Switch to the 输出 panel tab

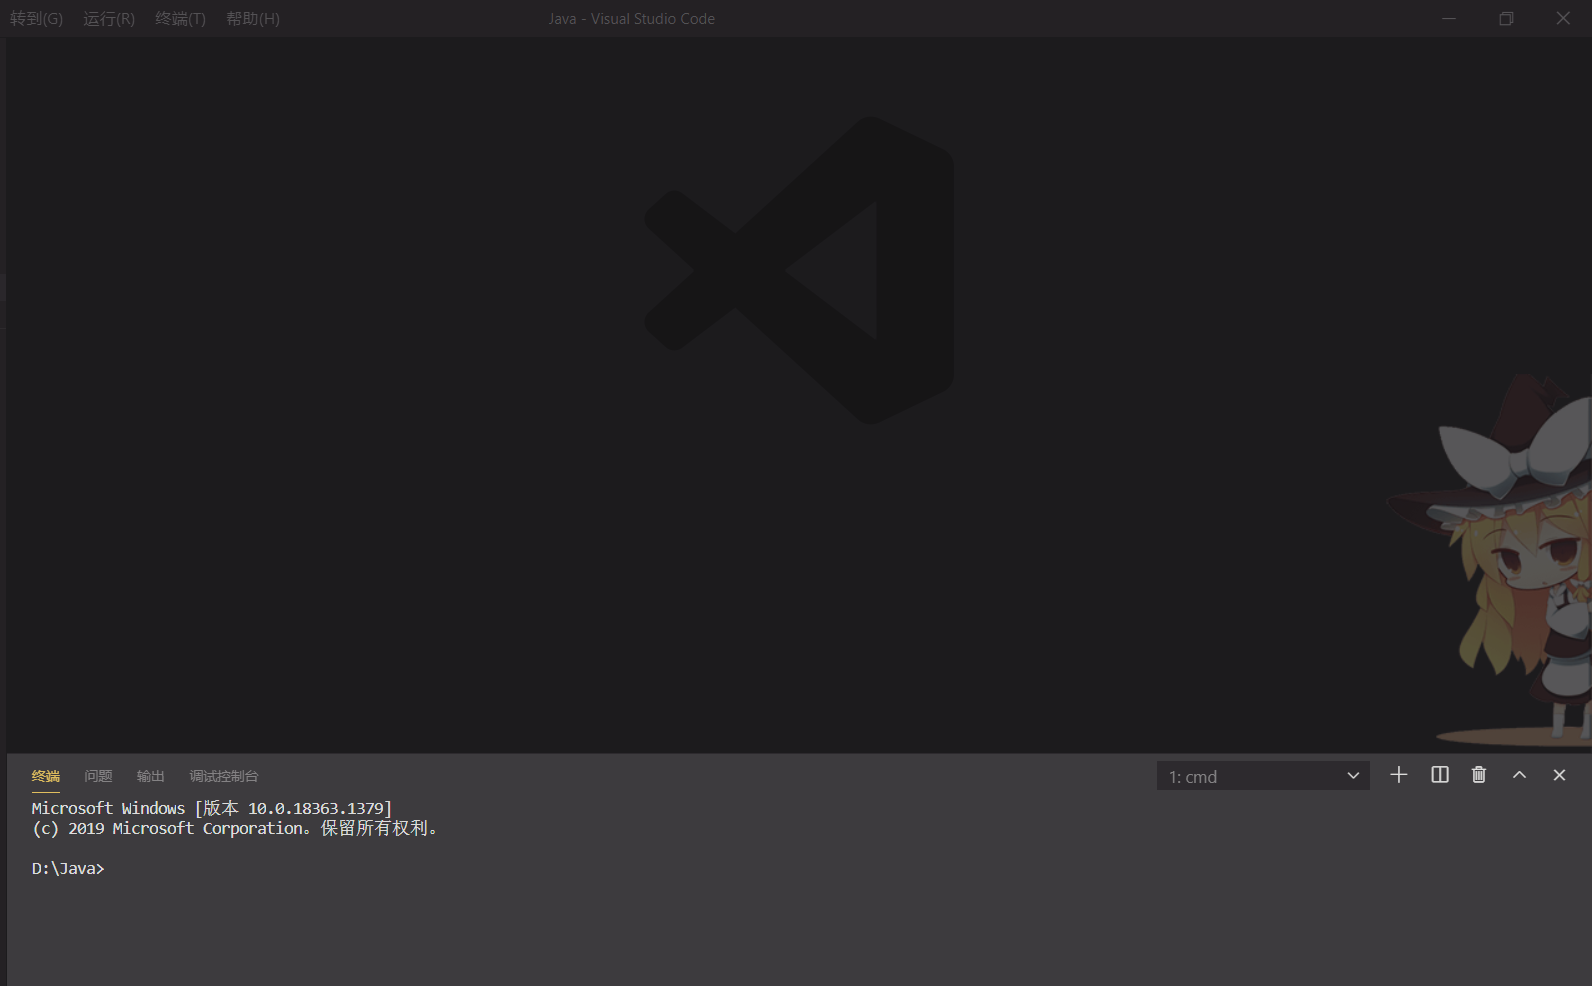tap(151, 776)
